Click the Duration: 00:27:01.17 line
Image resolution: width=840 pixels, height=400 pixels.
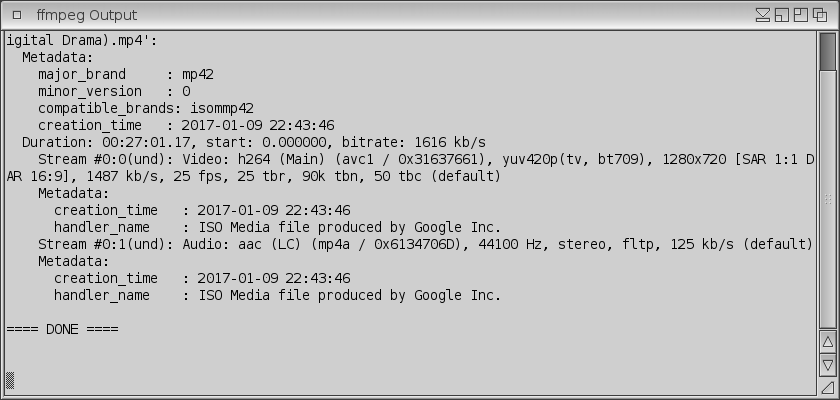click(x=254, y=142)
